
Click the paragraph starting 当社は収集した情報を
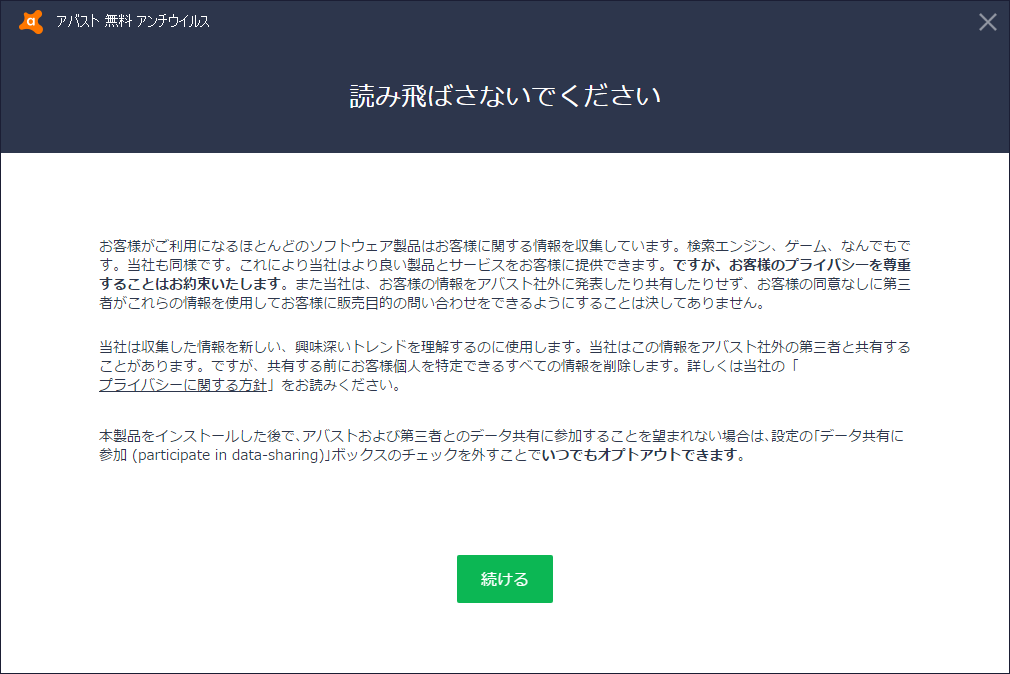click(x=504, y=366)
